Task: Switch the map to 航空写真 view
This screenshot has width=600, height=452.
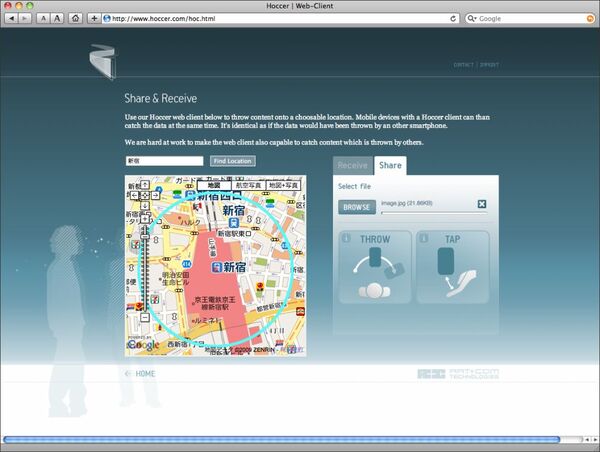Action: point(248,185)
